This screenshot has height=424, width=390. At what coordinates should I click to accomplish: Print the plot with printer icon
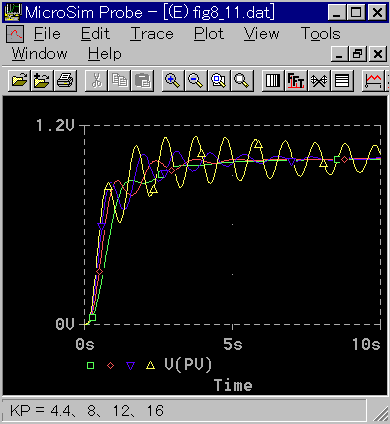coord(65,80)
